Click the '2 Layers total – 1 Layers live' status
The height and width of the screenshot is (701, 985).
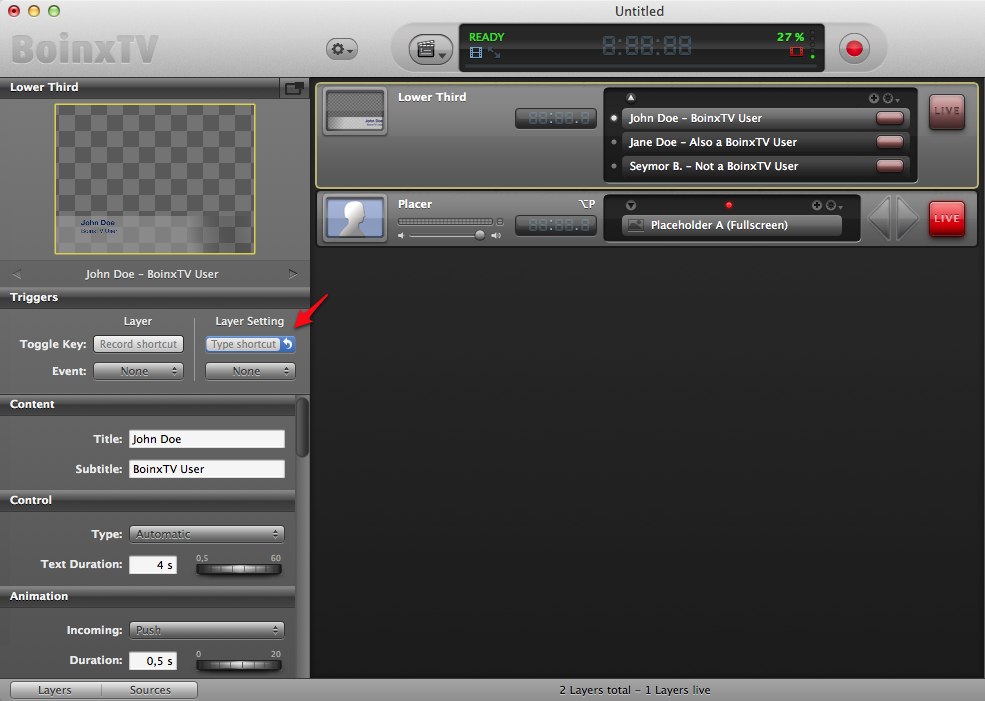click(634, 690)
